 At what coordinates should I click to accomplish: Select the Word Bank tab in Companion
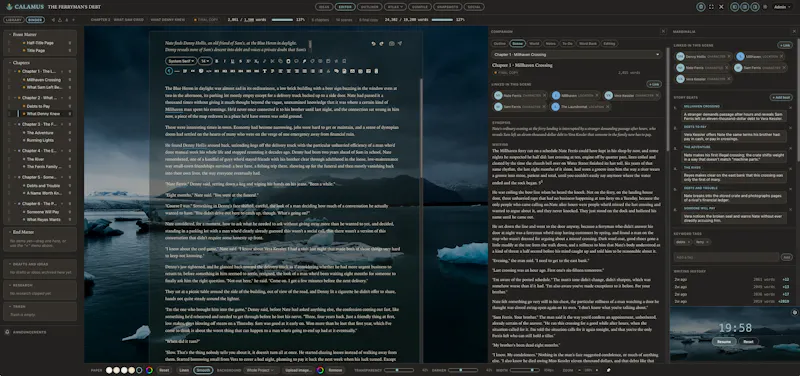point(588,44)
